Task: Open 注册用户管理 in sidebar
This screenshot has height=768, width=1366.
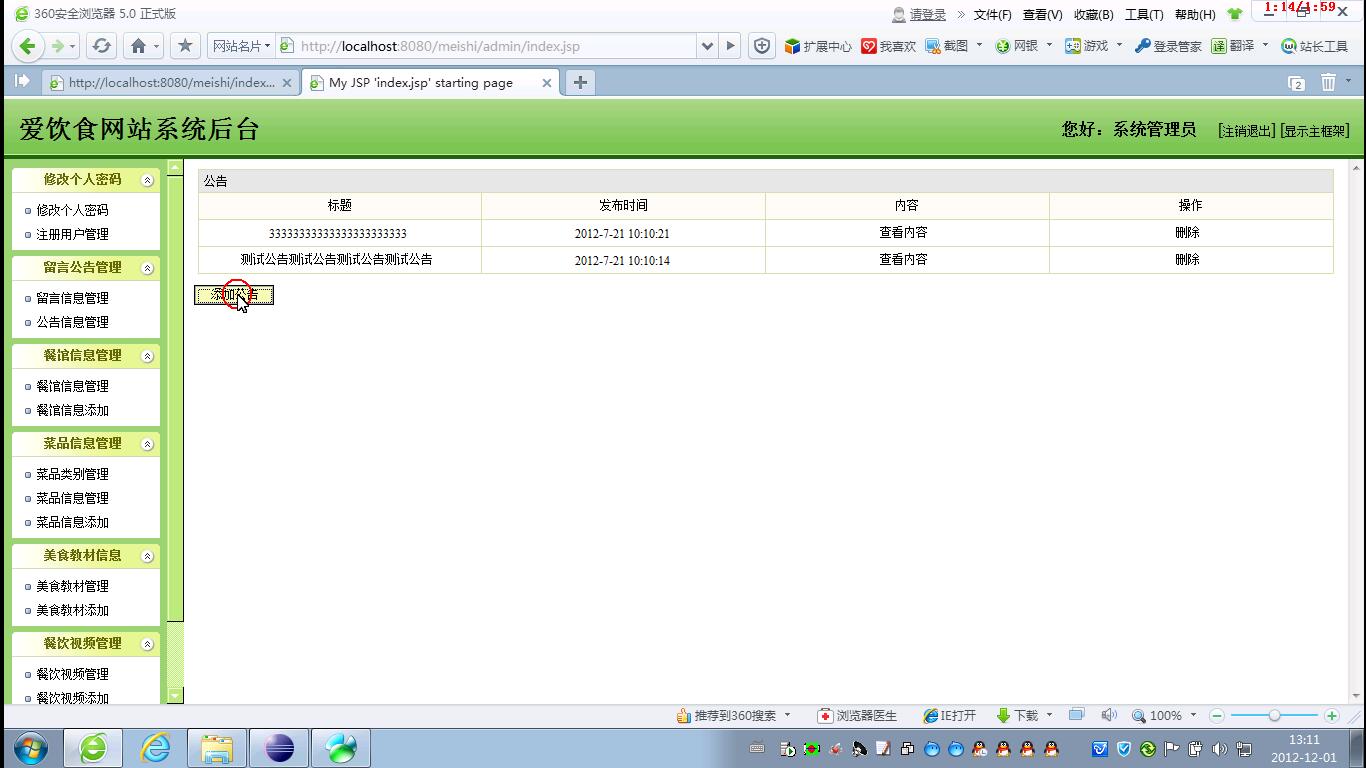Action: (x=72, y=234)
